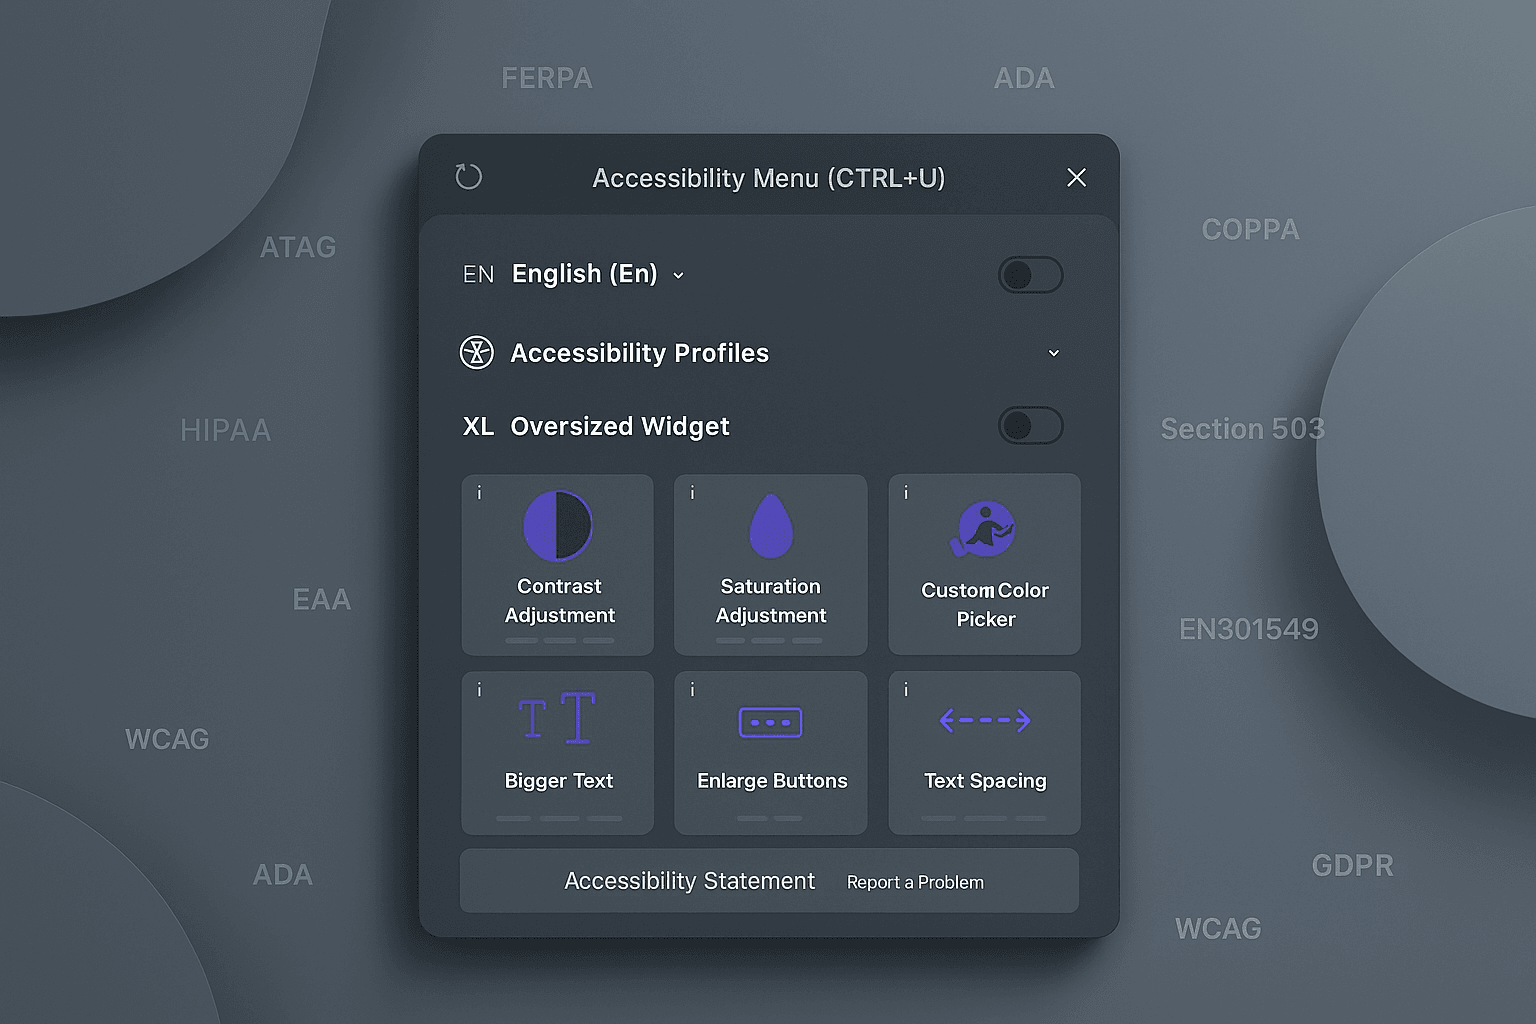Toggle the switch beside English language
Image resolution: width=1536 pixels, height=1024 pixels.
[x=1030, y=275]
